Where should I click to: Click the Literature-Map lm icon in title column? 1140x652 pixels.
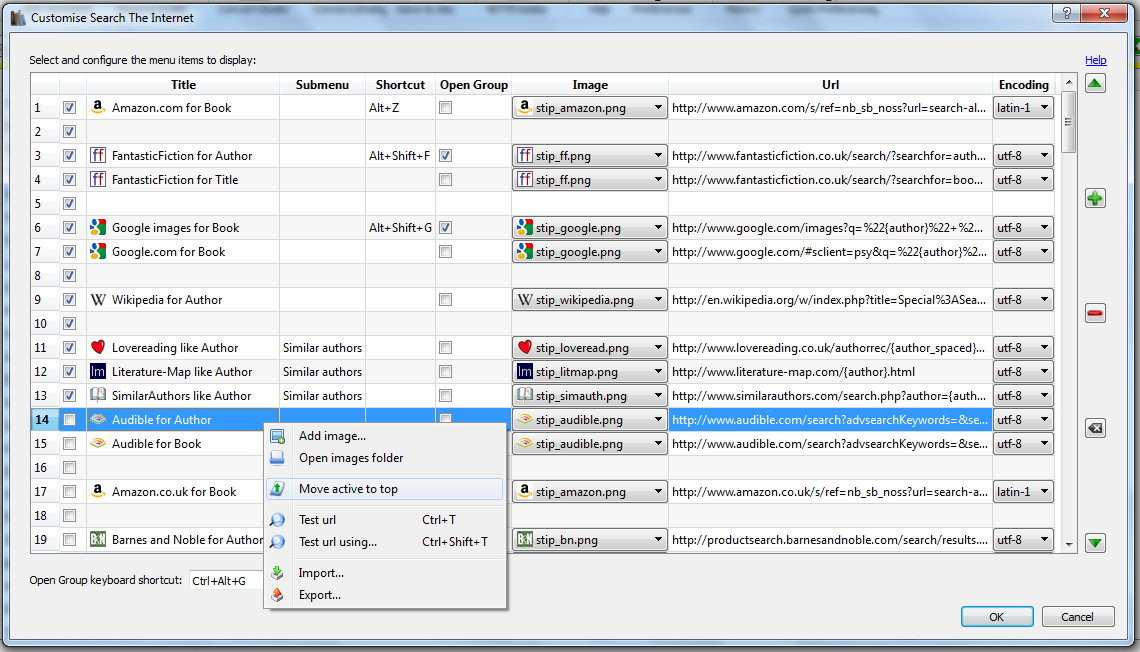[97, 371]
